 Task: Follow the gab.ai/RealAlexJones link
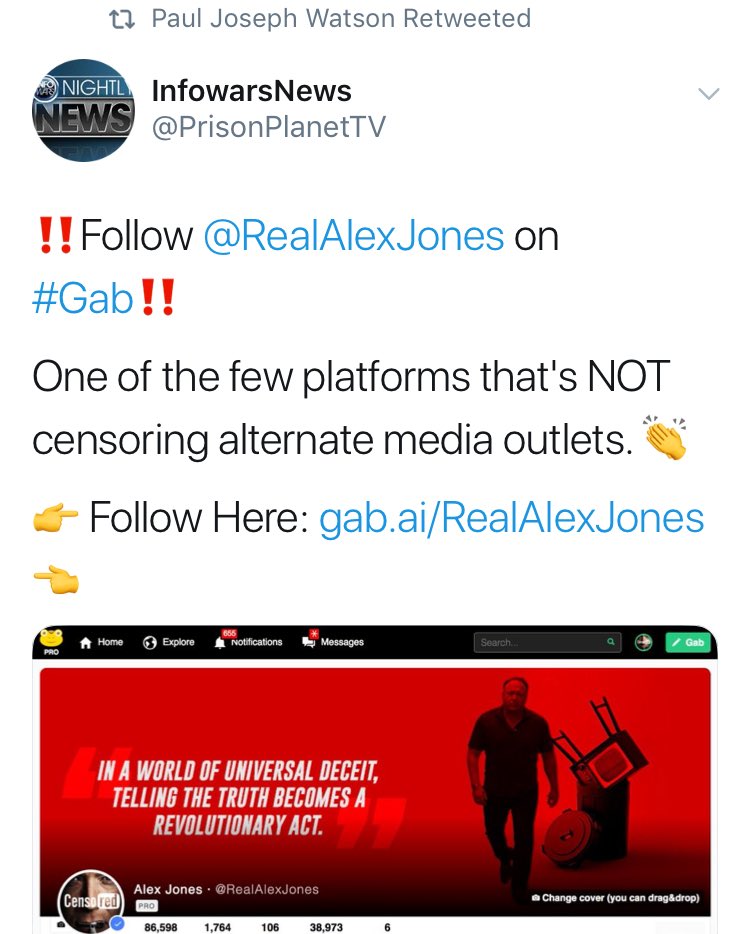[512, 518]
